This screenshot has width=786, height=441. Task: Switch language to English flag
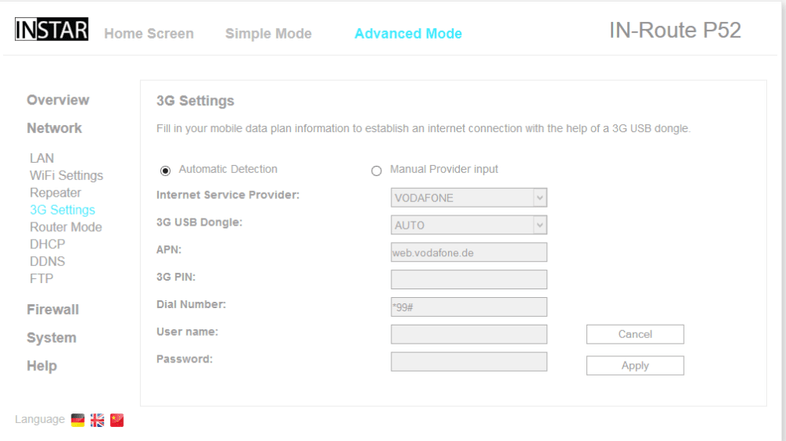point(97,420)
